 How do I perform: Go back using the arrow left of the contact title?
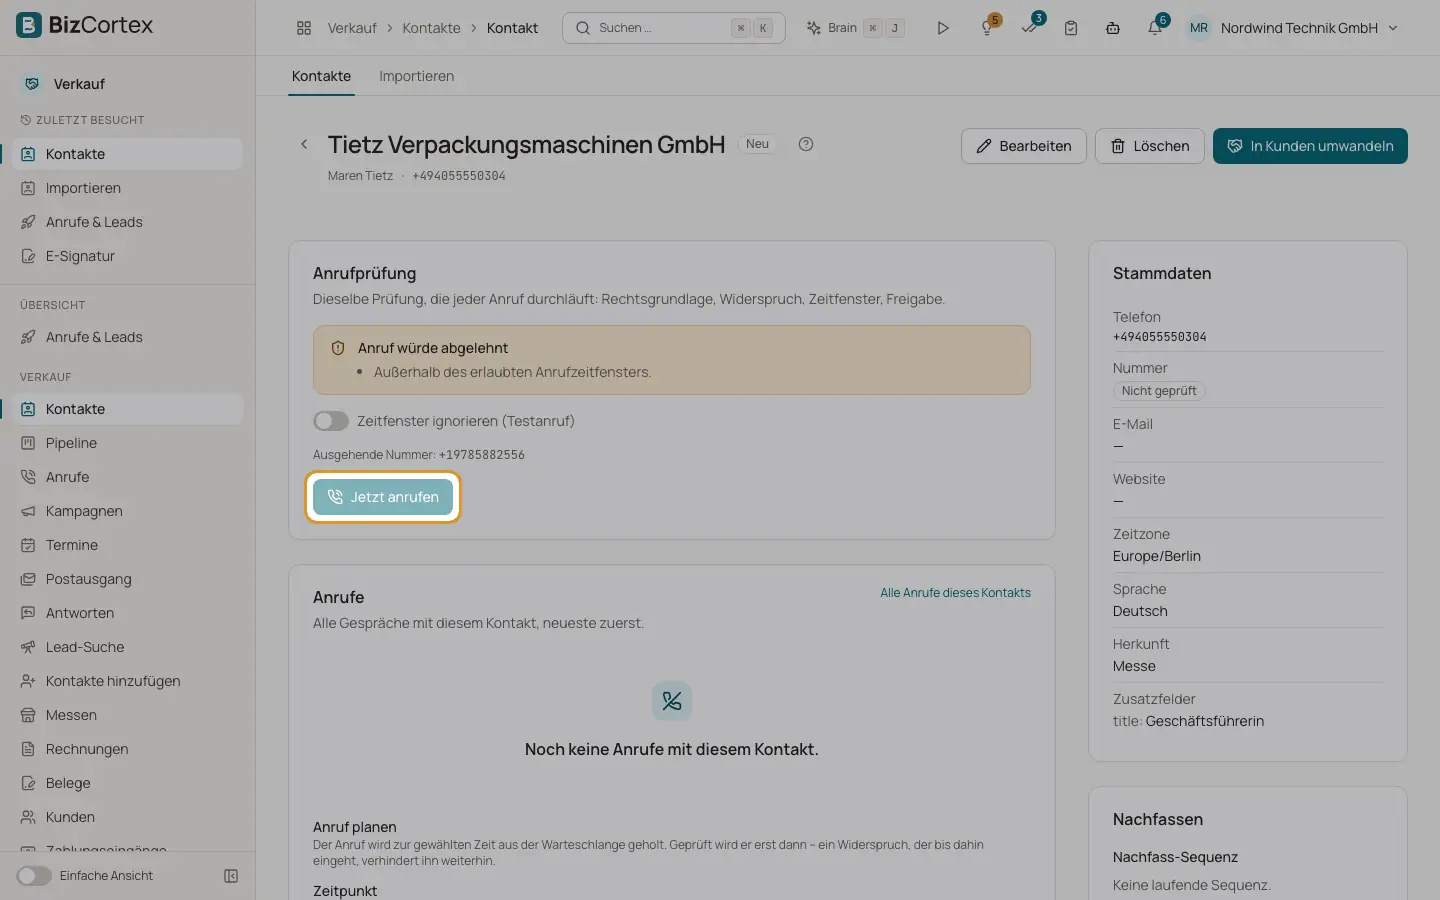[x=304, y=144]
